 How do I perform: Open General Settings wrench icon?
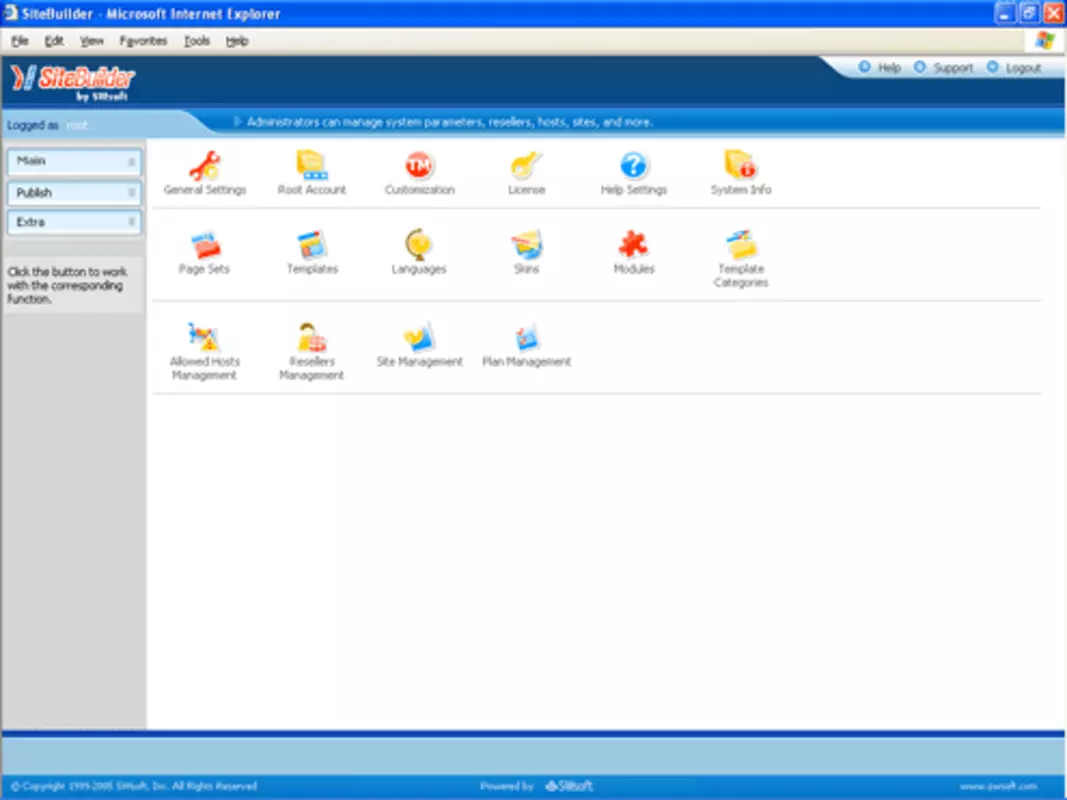[x=205, y=165]
